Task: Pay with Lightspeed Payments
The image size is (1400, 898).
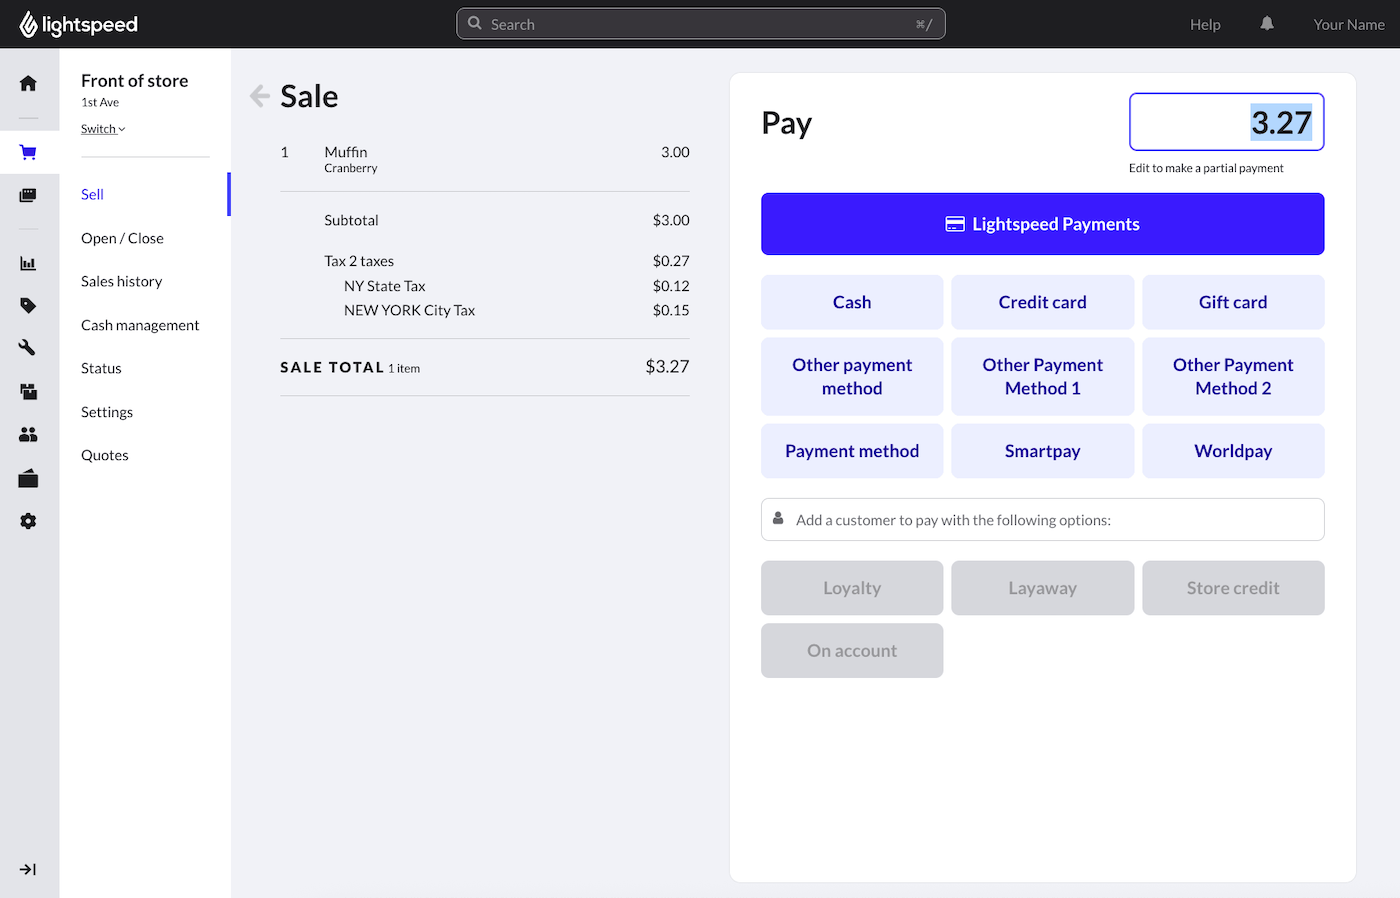Action: pyautogui.click(x=1043, y=224)
